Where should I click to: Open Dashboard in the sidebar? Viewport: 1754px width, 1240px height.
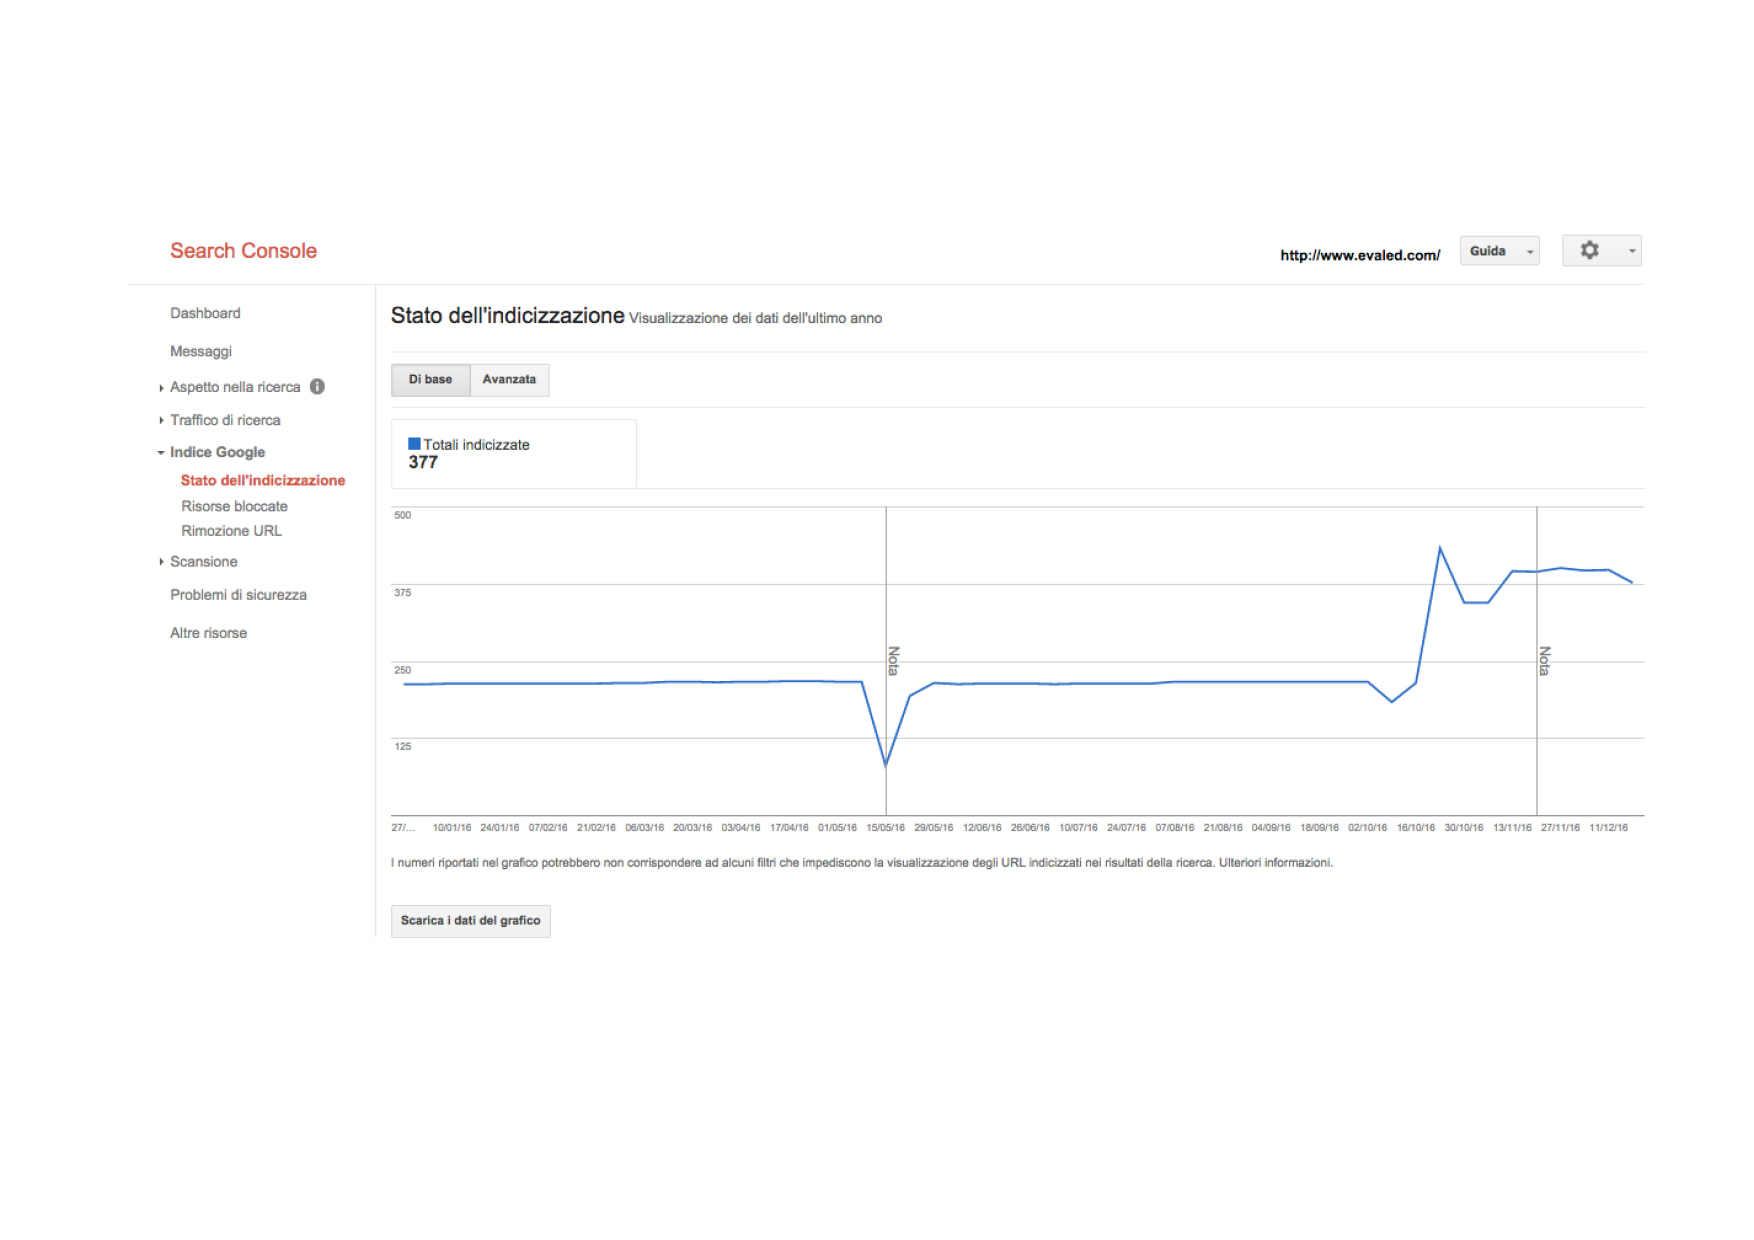coord(205,313)
